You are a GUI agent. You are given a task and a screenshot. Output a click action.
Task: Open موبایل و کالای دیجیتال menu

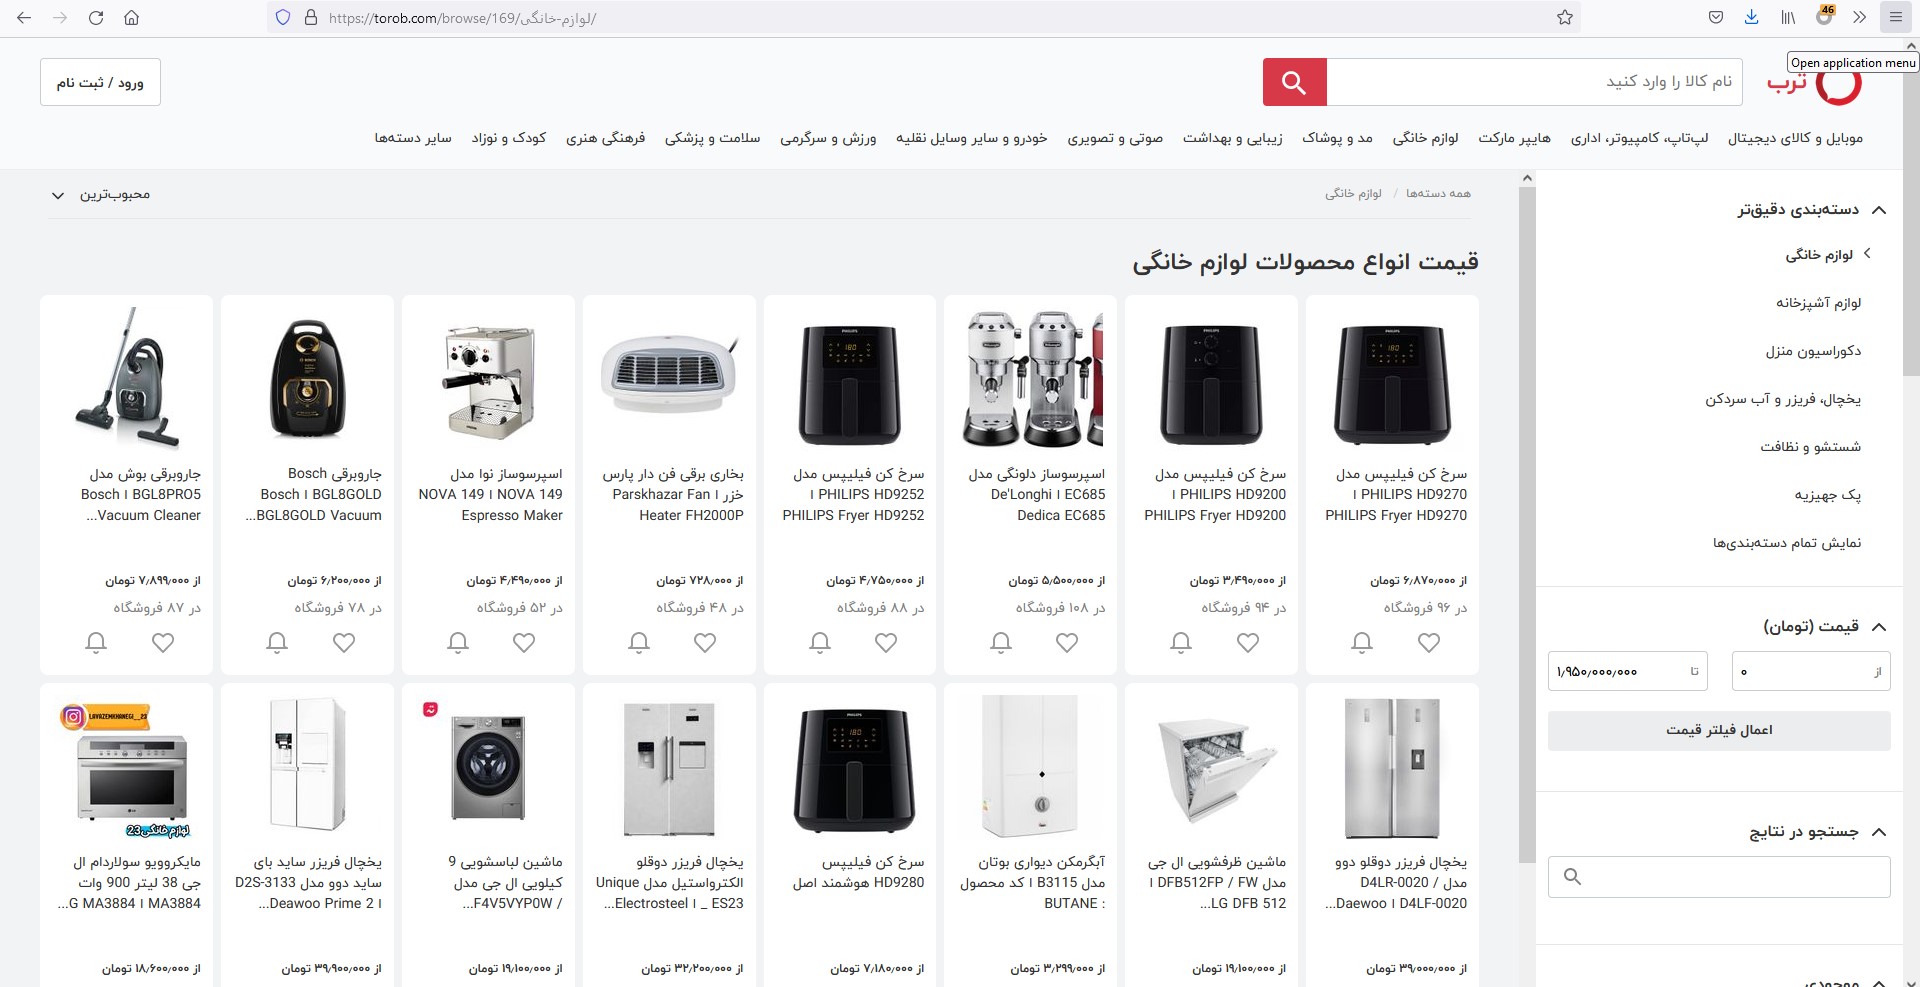pos(1795,138)
